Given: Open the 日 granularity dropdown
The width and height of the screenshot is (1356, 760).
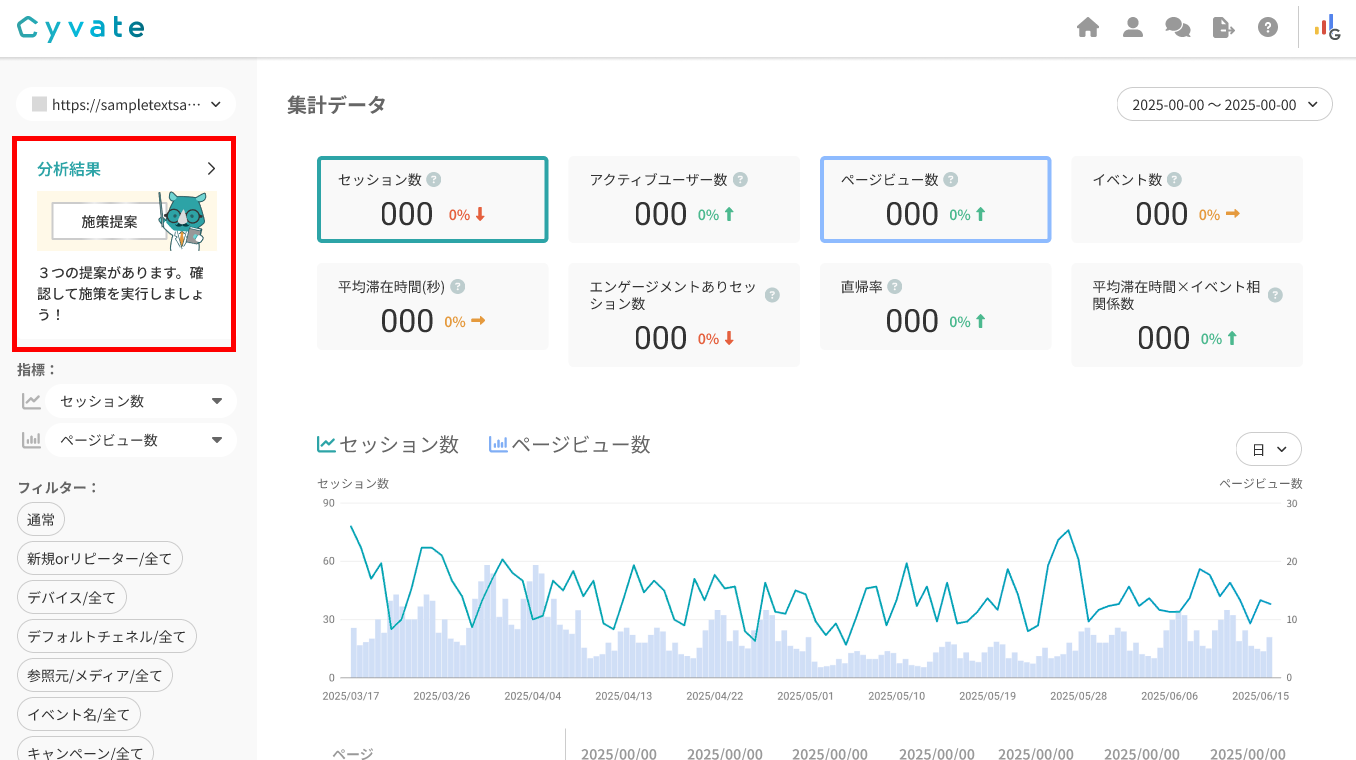Looking at the screenshot, I should click(x=1268, y=450).
